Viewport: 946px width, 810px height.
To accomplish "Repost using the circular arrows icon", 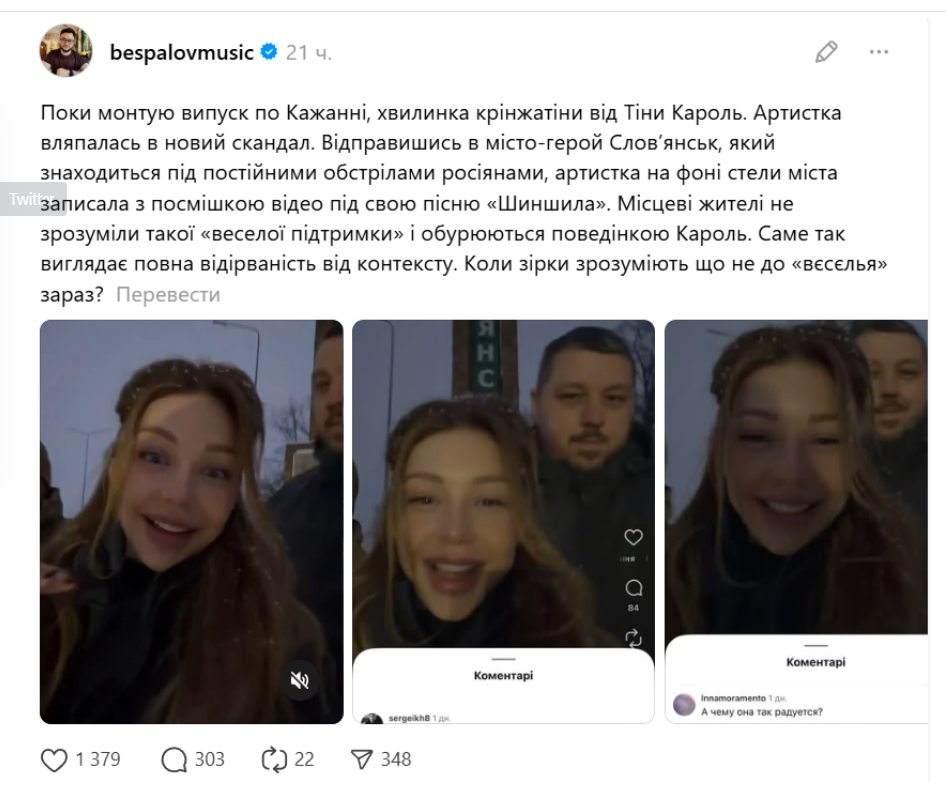I will point(274,759).
